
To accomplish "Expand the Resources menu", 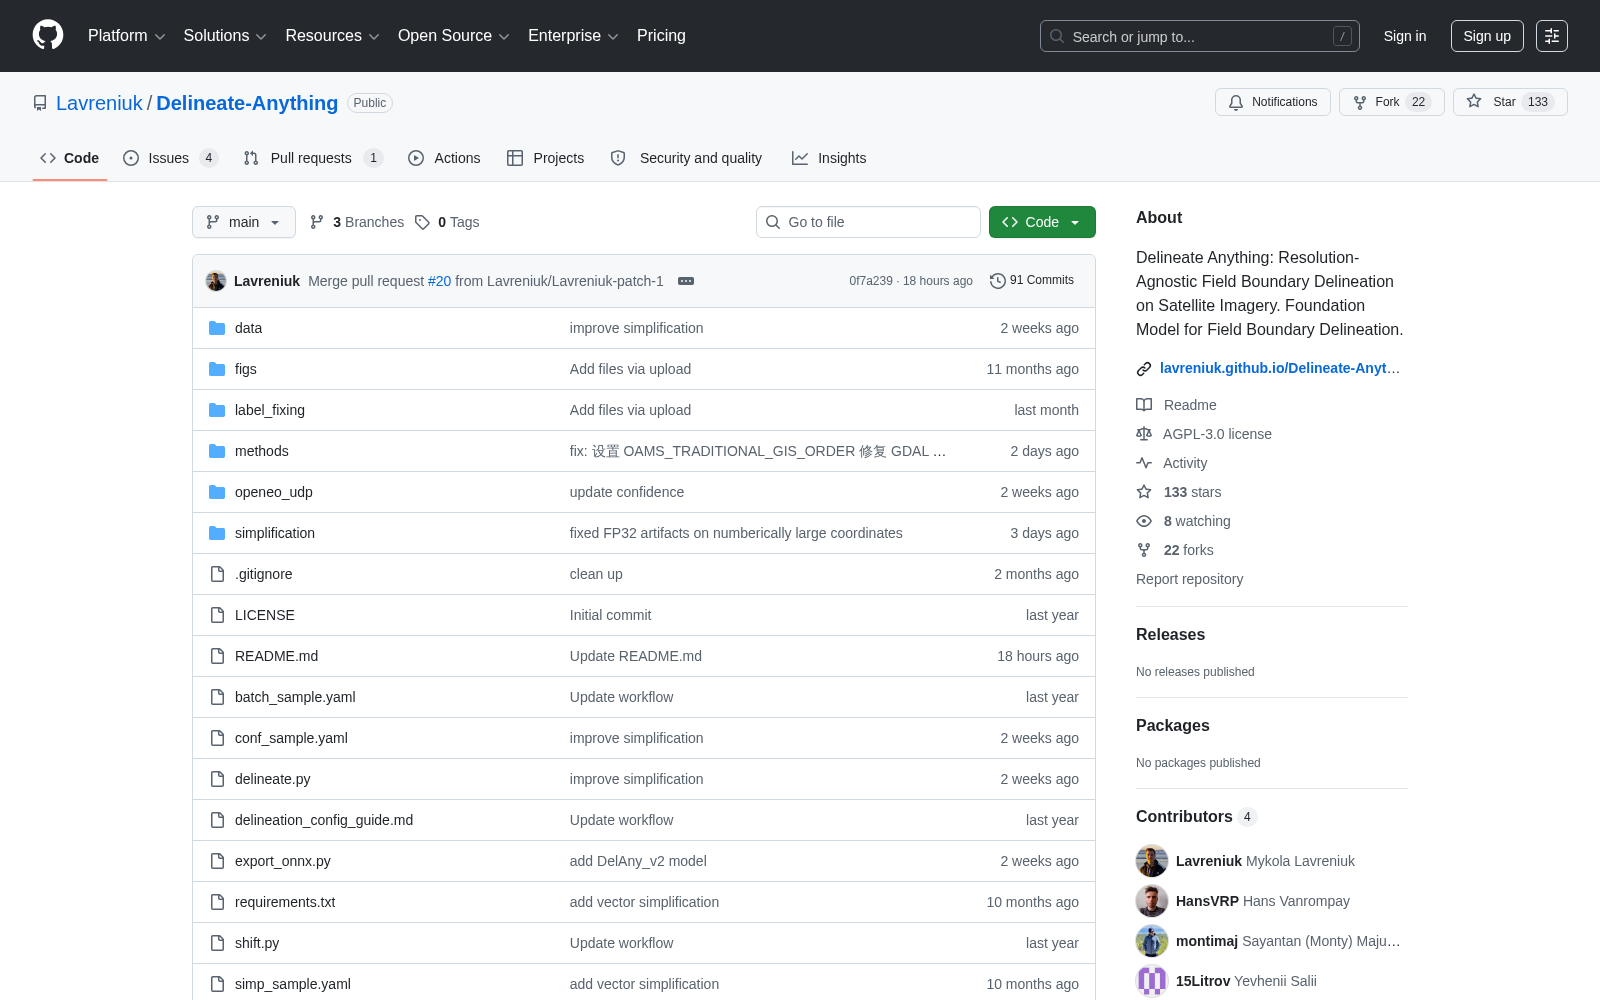I will [x=332, y=36].
